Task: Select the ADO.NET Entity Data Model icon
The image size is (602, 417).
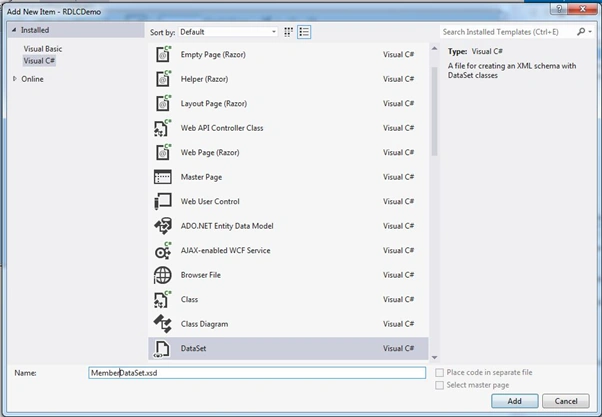Action: click(163, 226)
